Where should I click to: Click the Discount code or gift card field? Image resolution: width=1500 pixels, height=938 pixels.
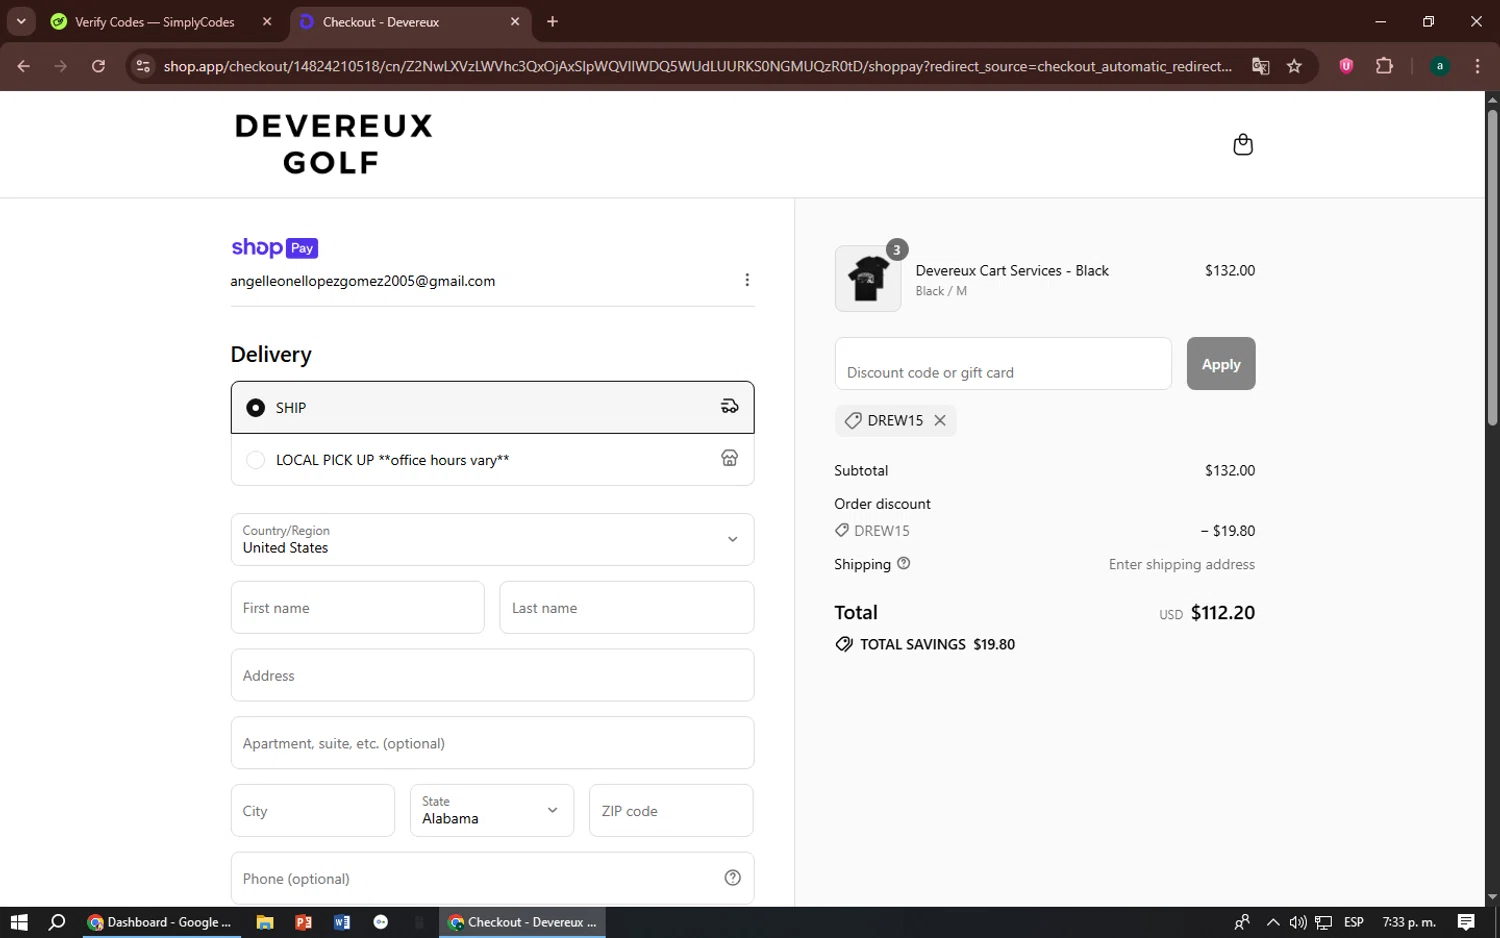click(1003, 364)
